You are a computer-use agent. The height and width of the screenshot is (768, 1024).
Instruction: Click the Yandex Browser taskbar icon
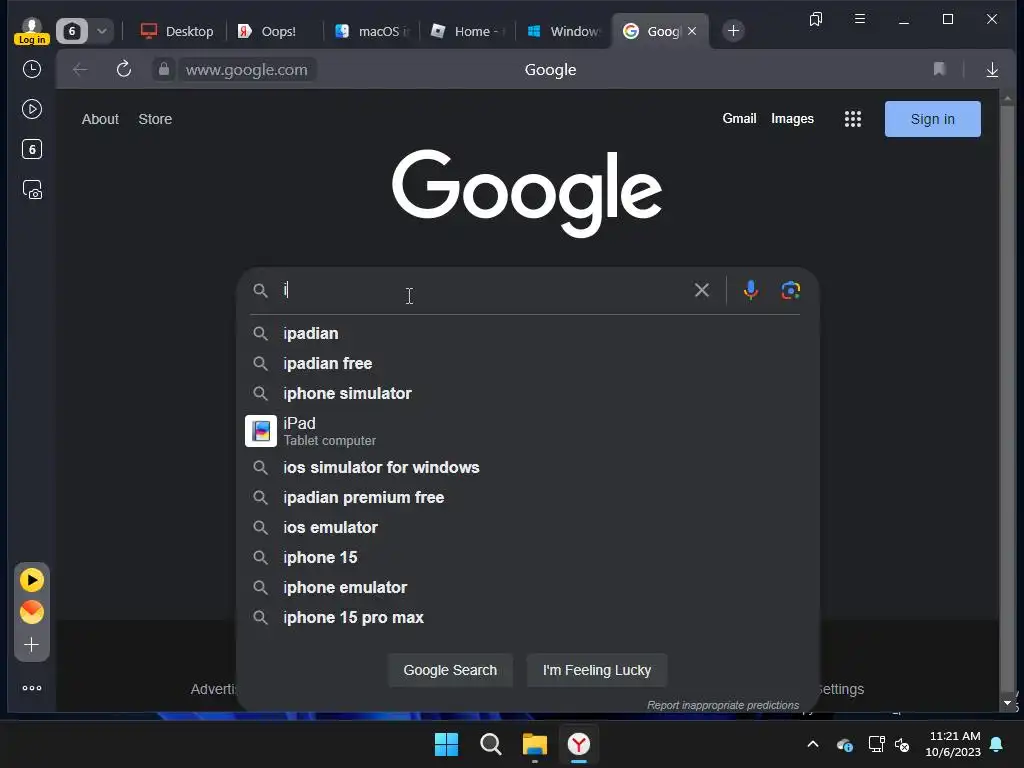pyautogui.click(x=579, y=744)
